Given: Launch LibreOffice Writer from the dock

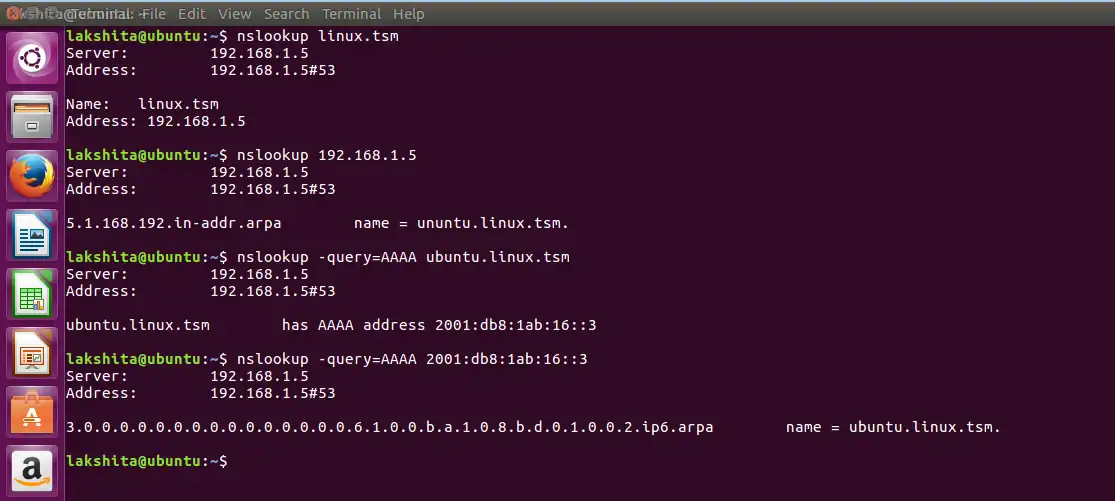Looking at the screenshot, I should pos(33,237).
